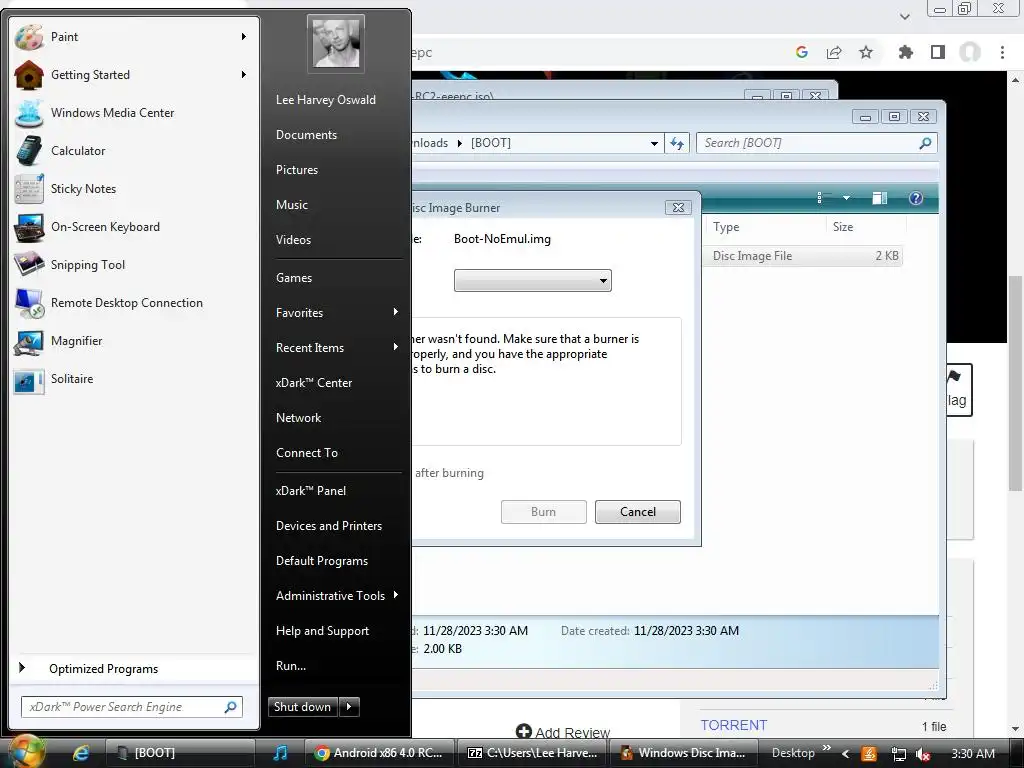Open Chrome extensions puzzle icon
The image size is (1024, 768).
click(x=905, y=52)
